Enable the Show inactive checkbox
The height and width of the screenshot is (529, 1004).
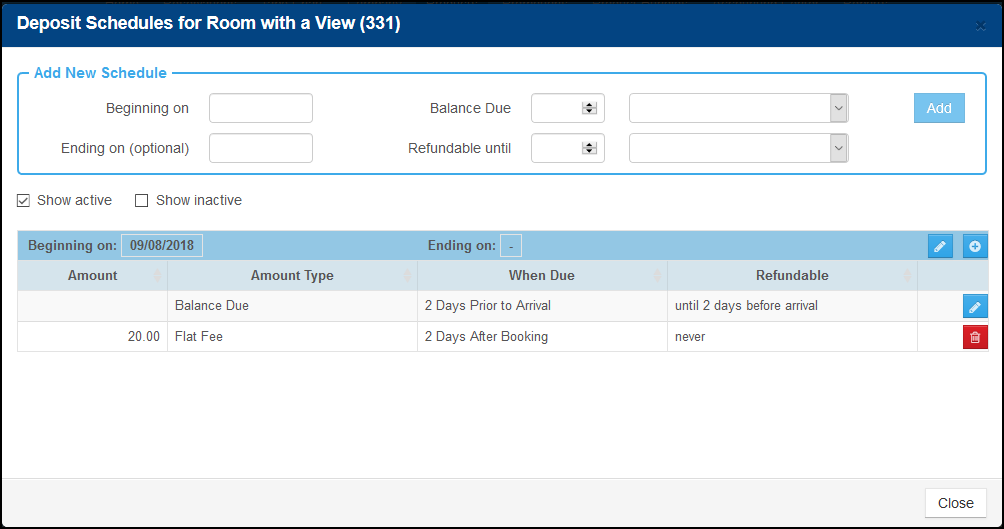(x=142, y=200)
